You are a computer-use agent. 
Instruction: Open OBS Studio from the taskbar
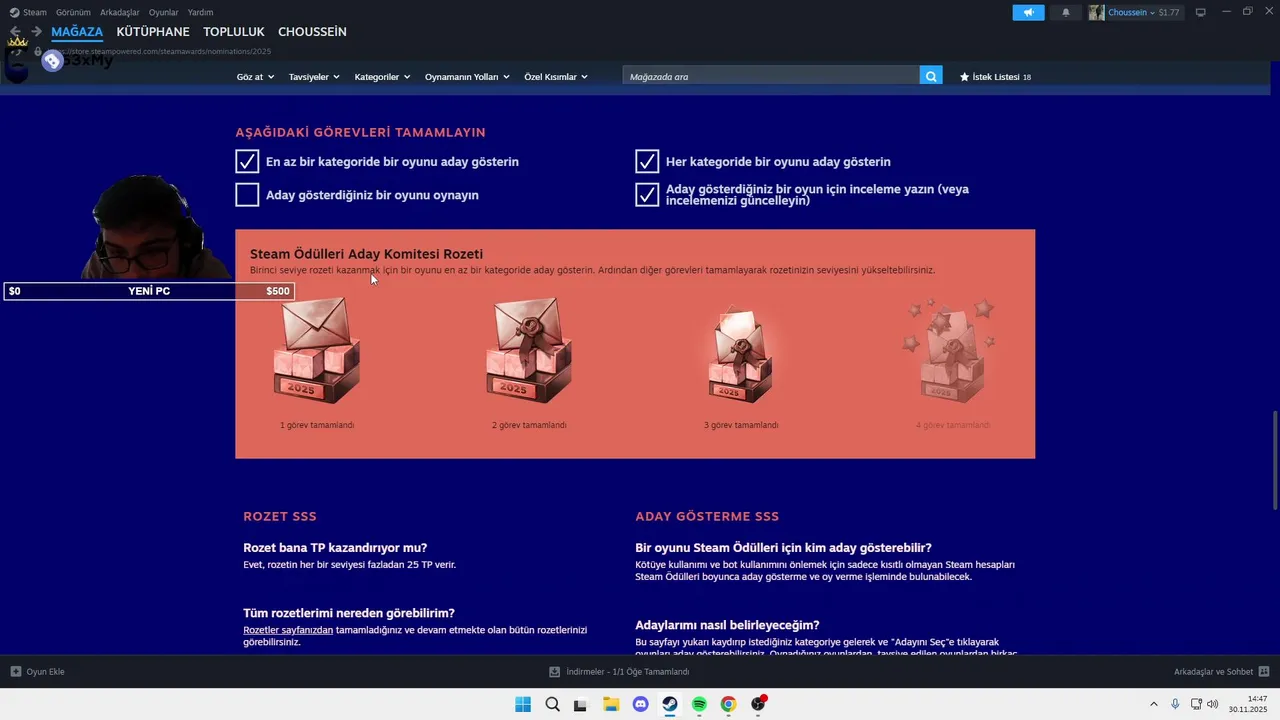tap(758, 704)
